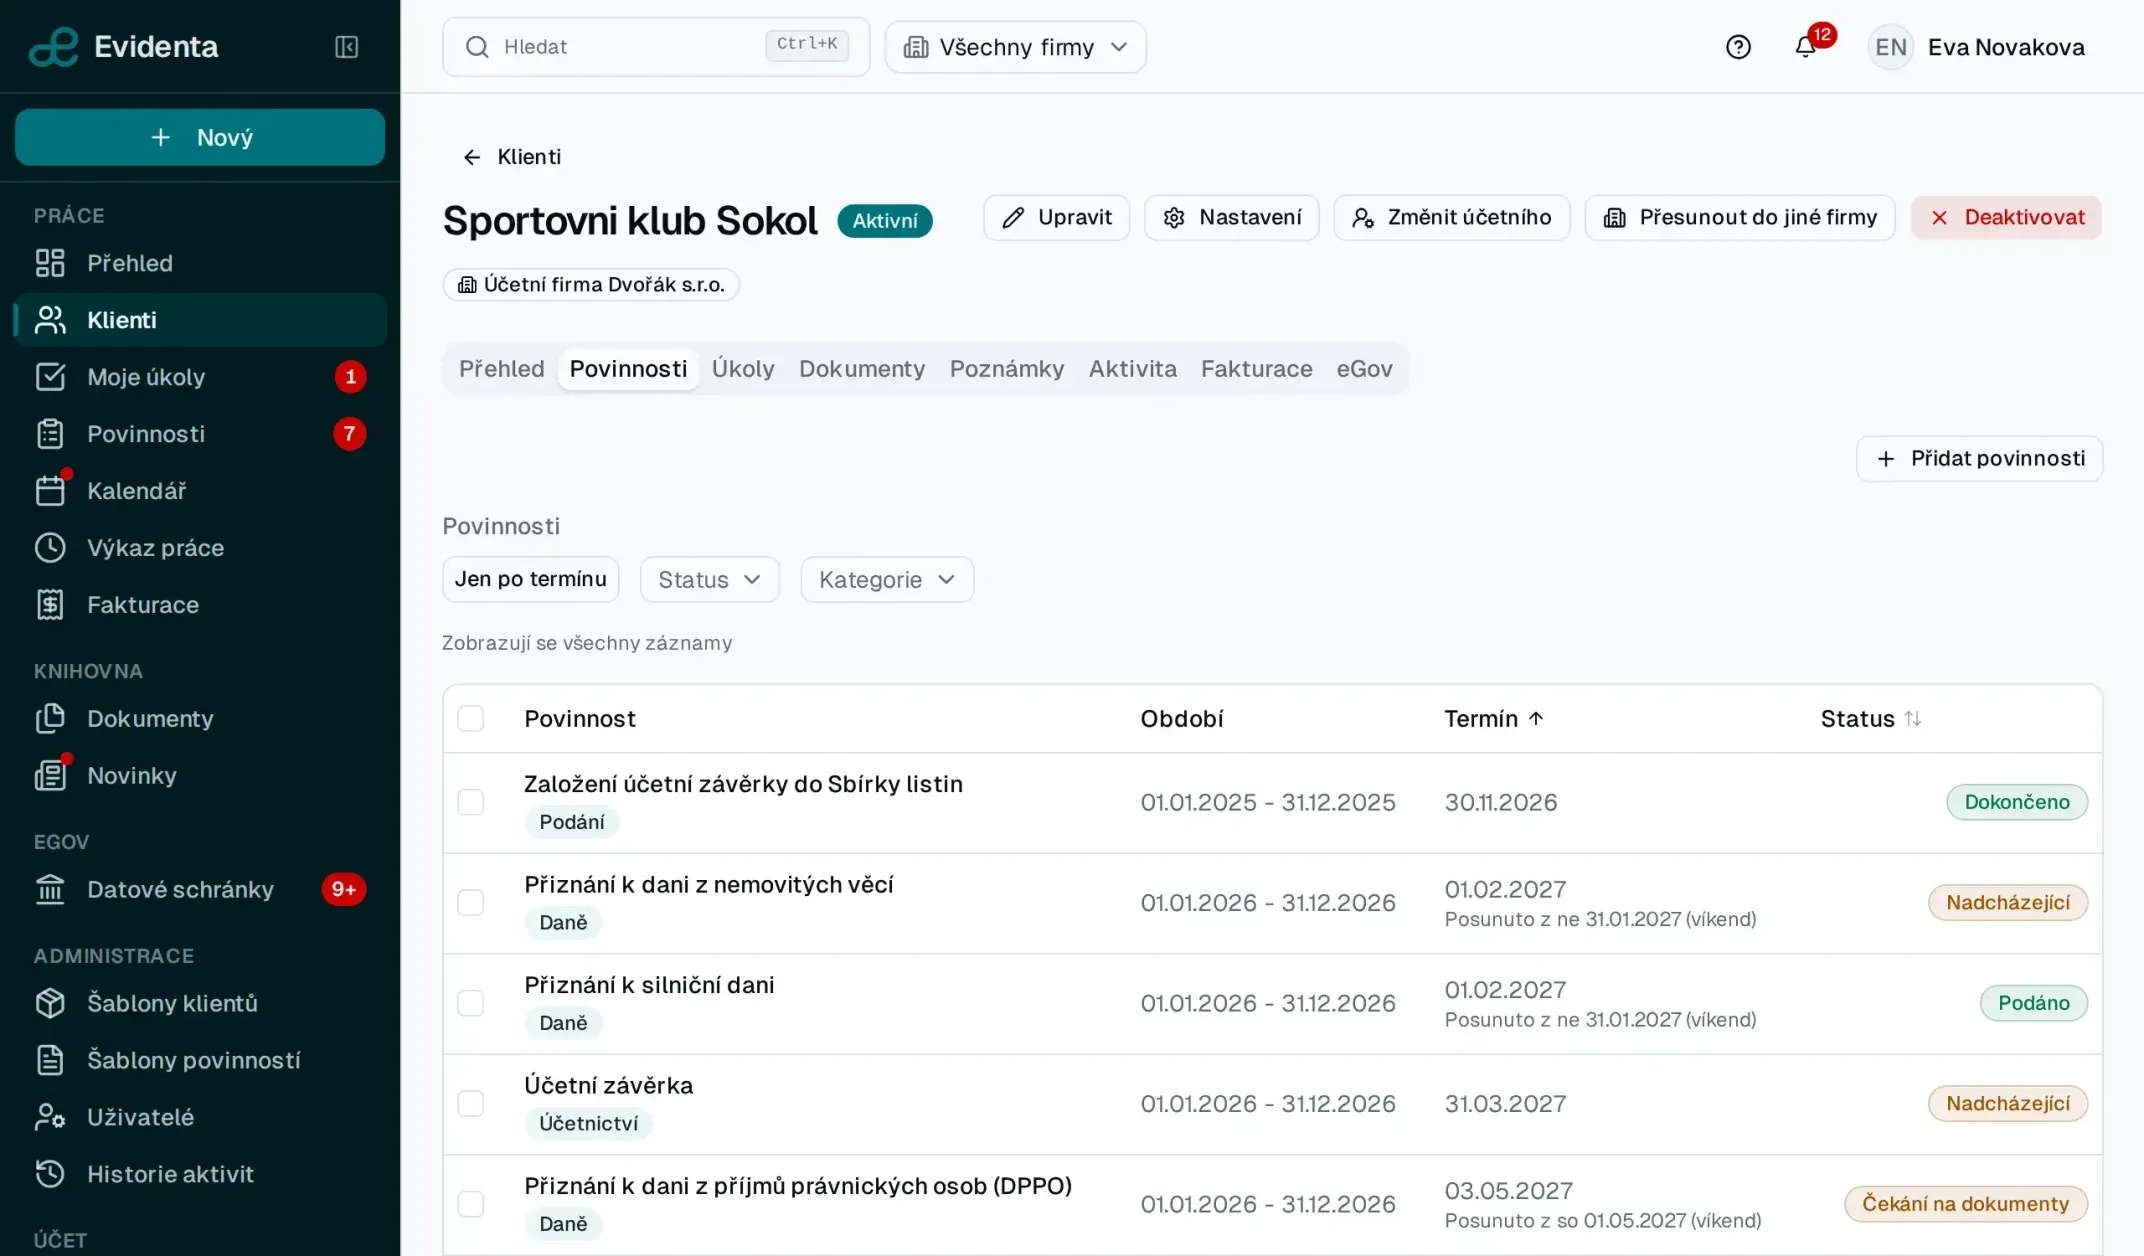Screen dimensions: 2144x1256
Task: Toggle the Jen po termínu filter
Action: [531, 580]
